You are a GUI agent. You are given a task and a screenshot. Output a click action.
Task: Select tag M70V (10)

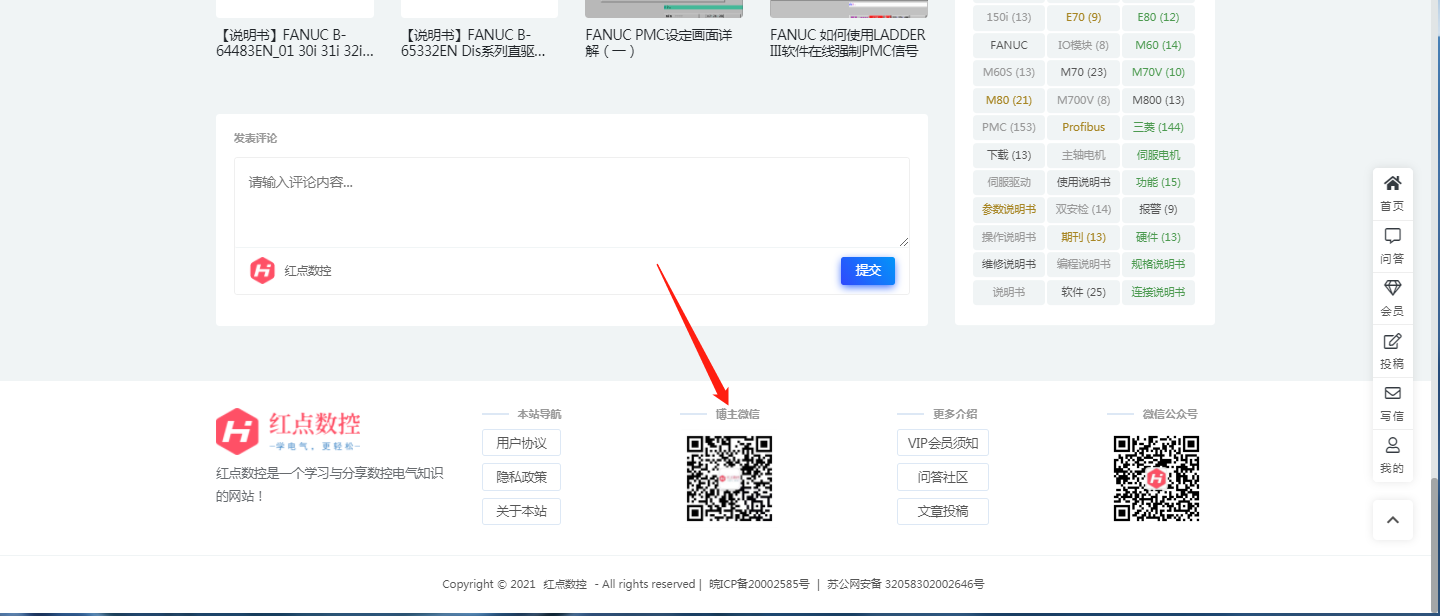[1158, 72]
